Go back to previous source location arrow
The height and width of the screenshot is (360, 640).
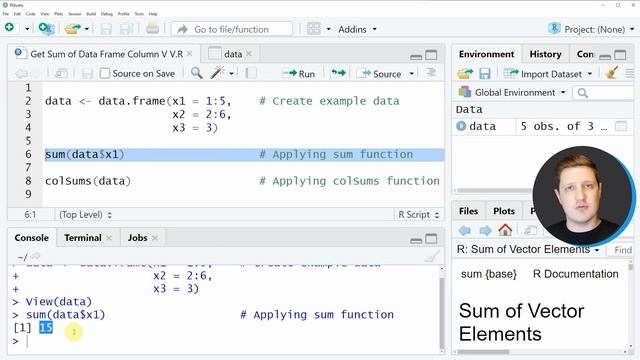(x=21, y=73)
